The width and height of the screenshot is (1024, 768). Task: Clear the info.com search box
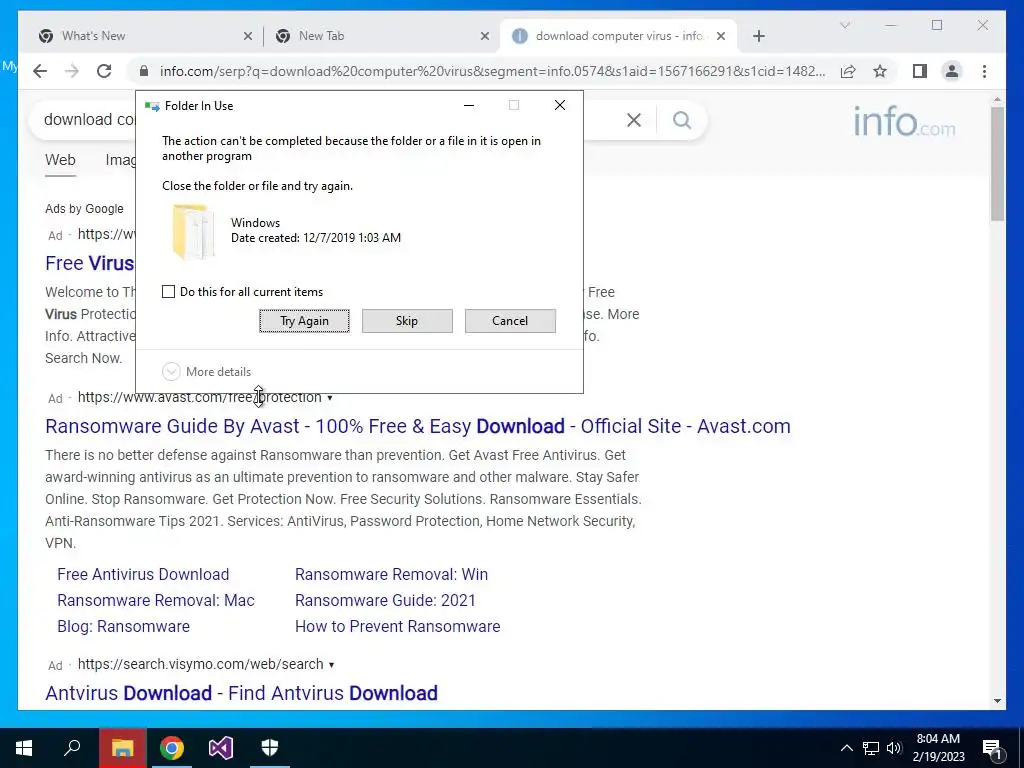(633, 120)
